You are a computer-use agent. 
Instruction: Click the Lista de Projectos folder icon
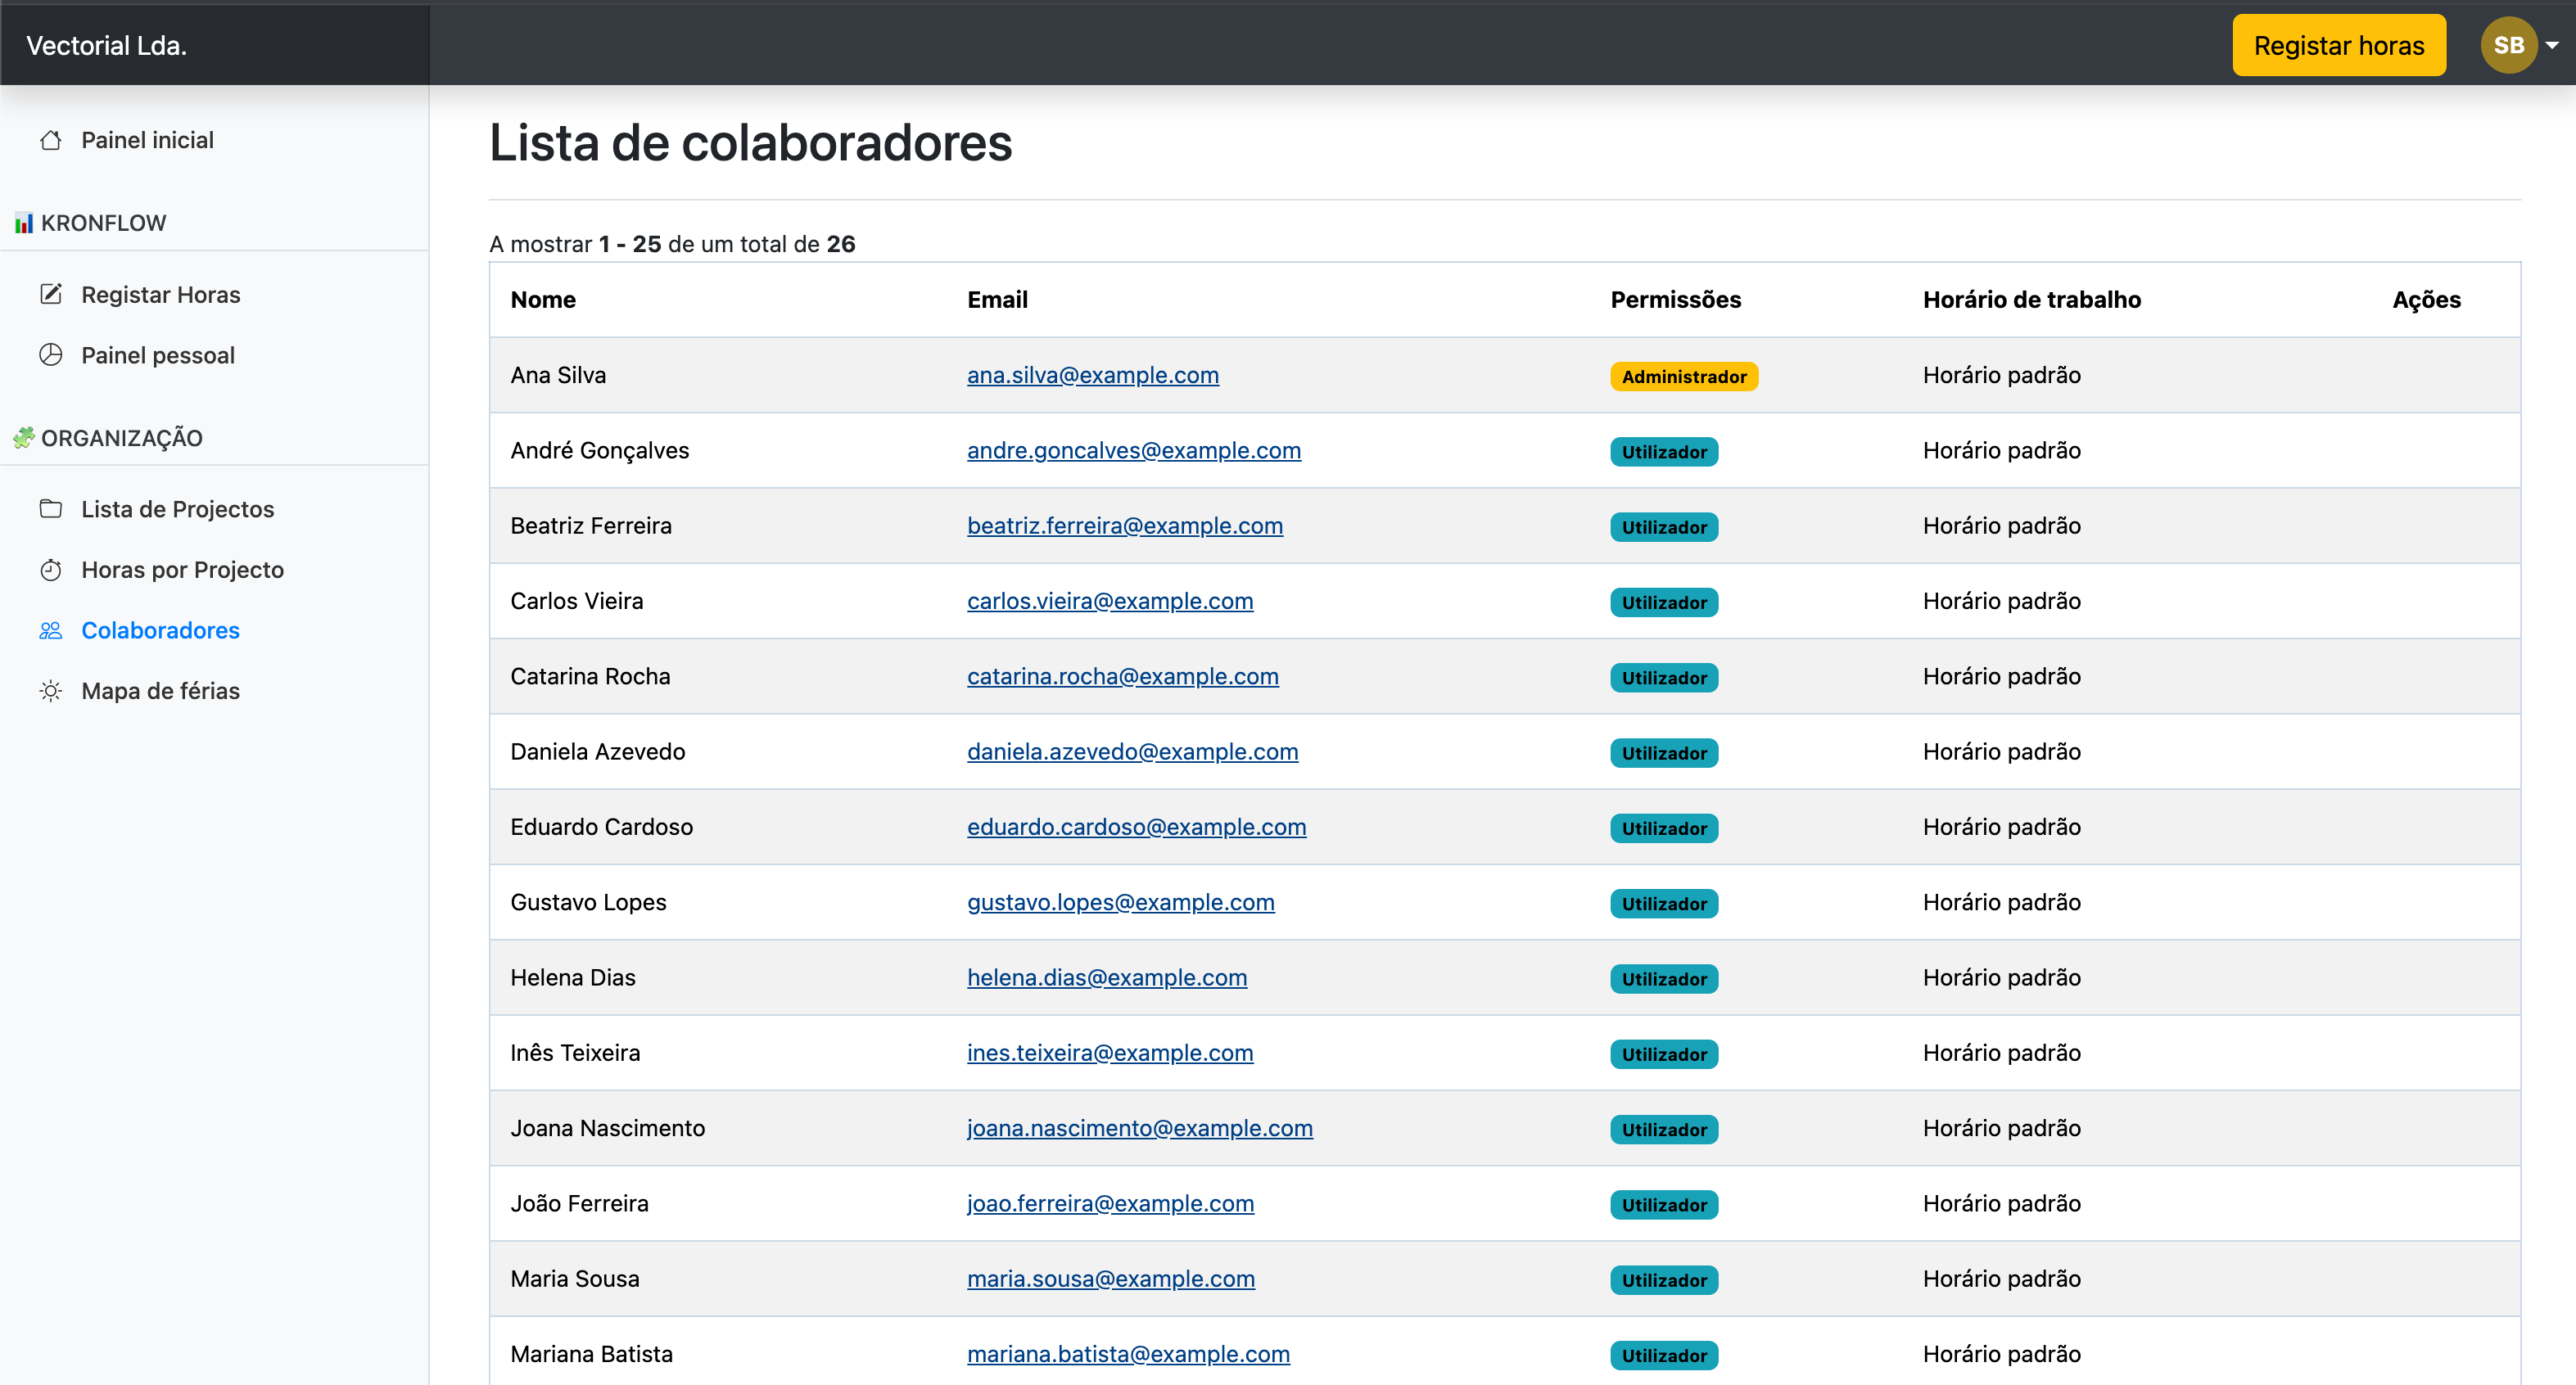point(52,508)
